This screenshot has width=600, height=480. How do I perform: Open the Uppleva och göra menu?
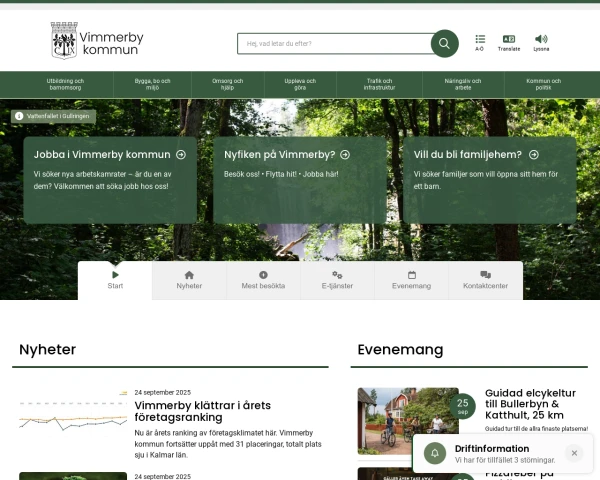300,84
